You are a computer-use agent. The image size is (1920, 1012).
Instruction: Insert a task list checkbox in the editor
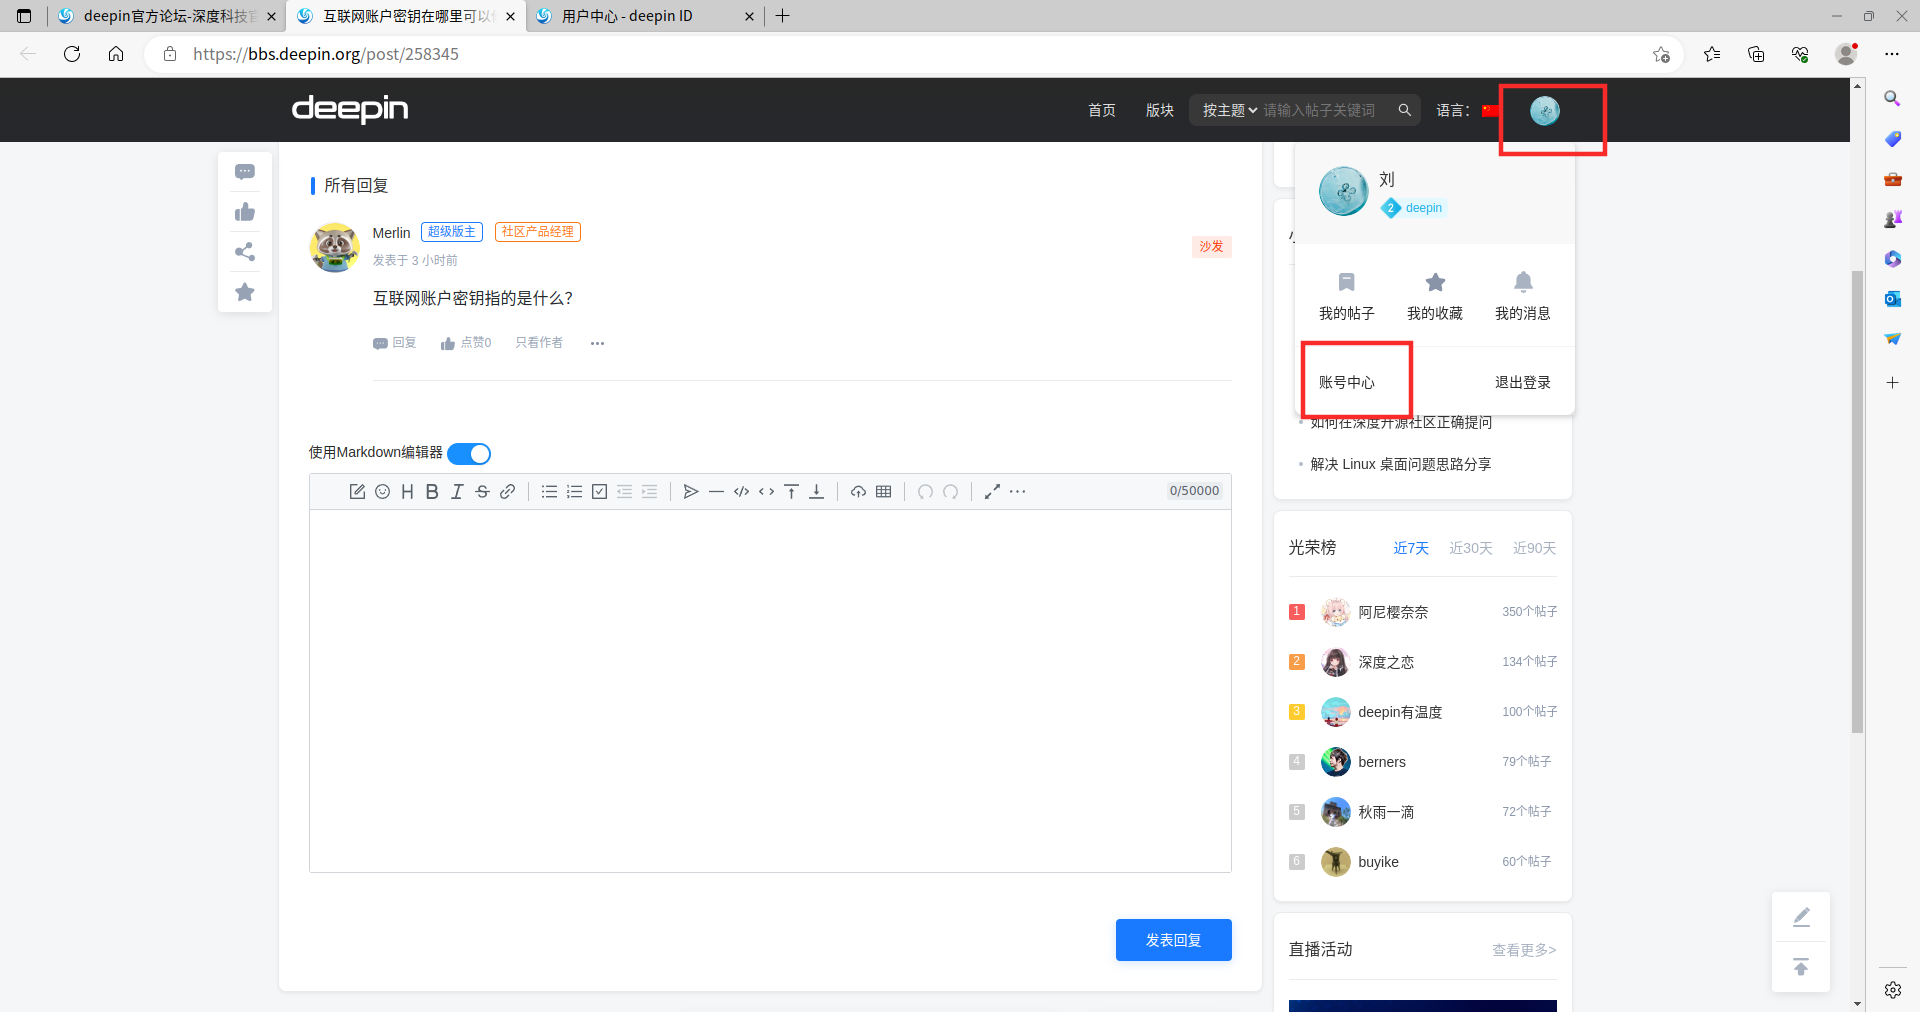point(599,491)
